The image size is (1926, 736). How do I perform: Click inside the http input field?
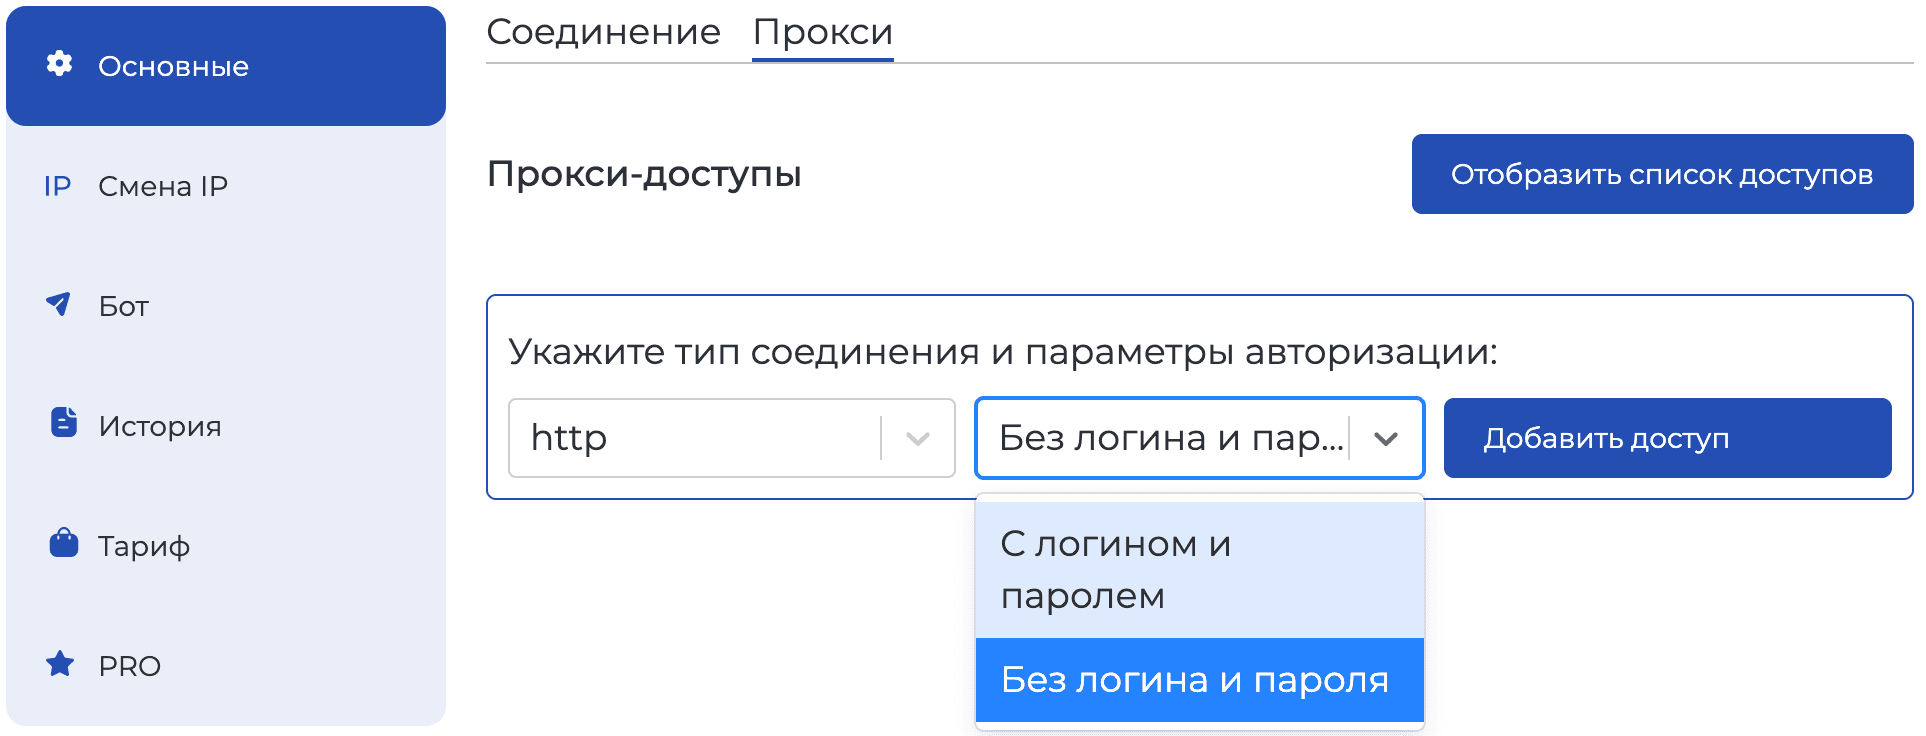tap(700, 438)
